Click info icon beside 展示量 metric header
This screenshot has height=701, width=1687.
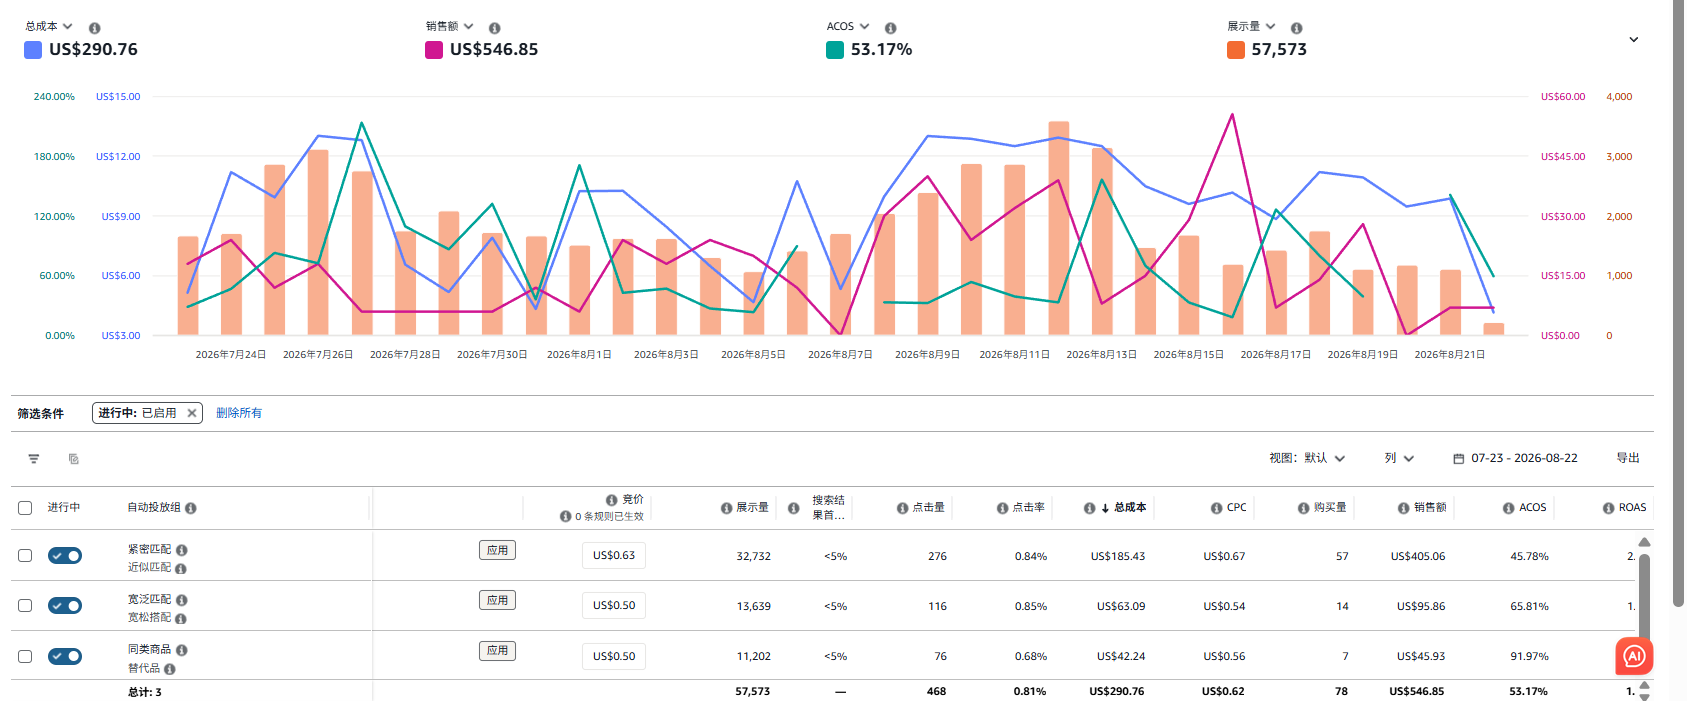pyautogui.click(x=1296, y=28)
